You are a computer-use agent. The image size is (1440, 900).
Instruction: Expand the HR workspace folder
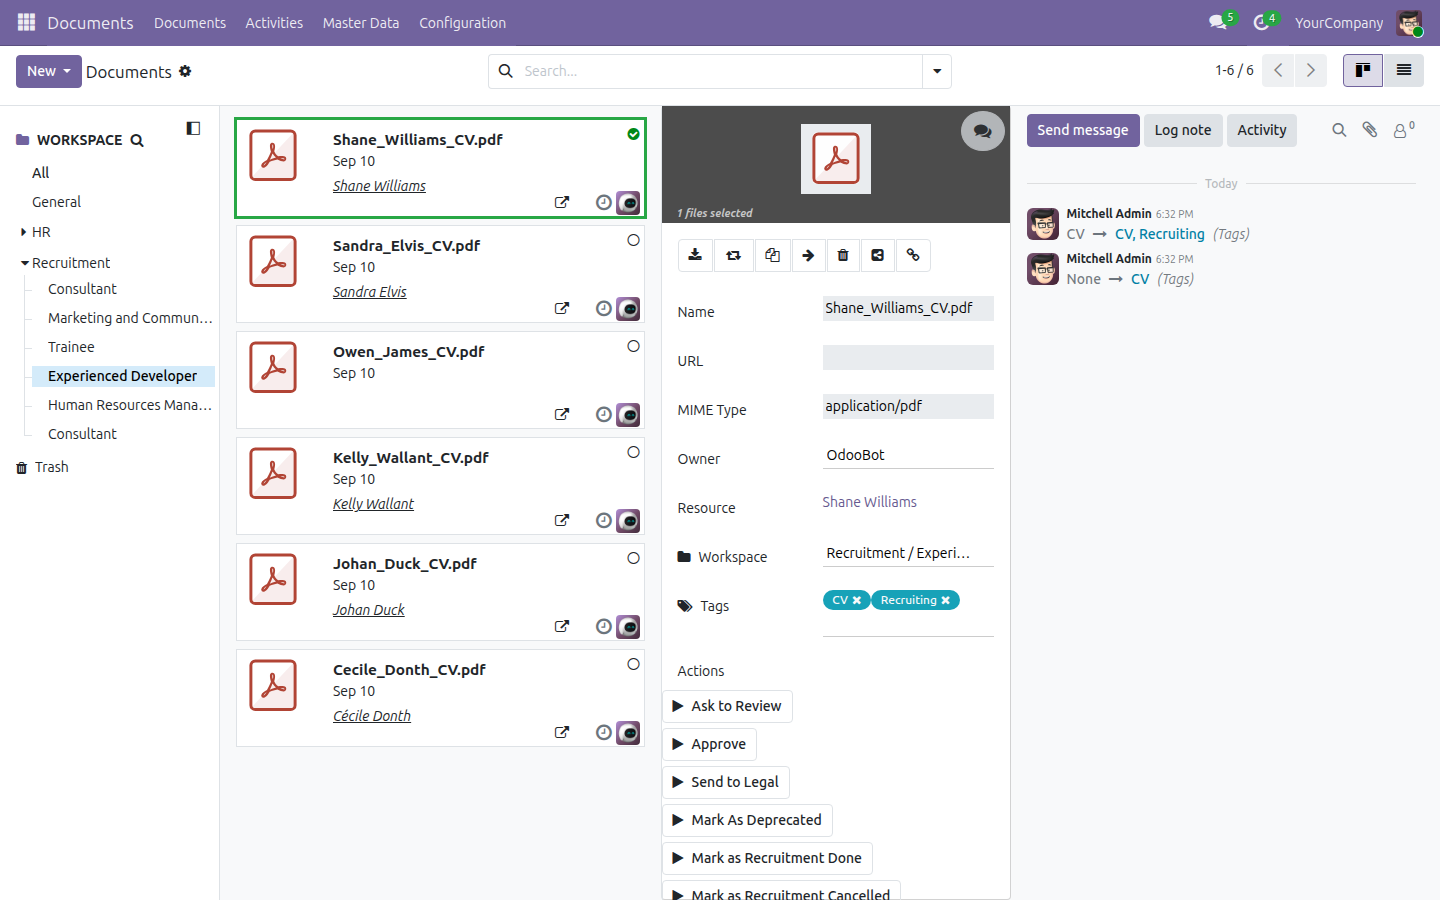point(23,232)
